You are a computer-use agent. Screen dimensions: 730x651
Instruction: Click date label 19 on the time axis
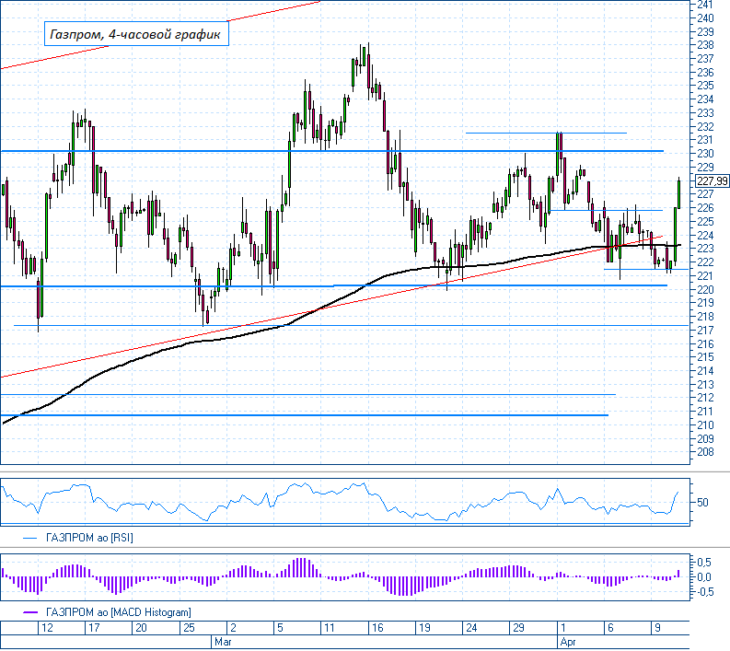click(x=424, y=628)
